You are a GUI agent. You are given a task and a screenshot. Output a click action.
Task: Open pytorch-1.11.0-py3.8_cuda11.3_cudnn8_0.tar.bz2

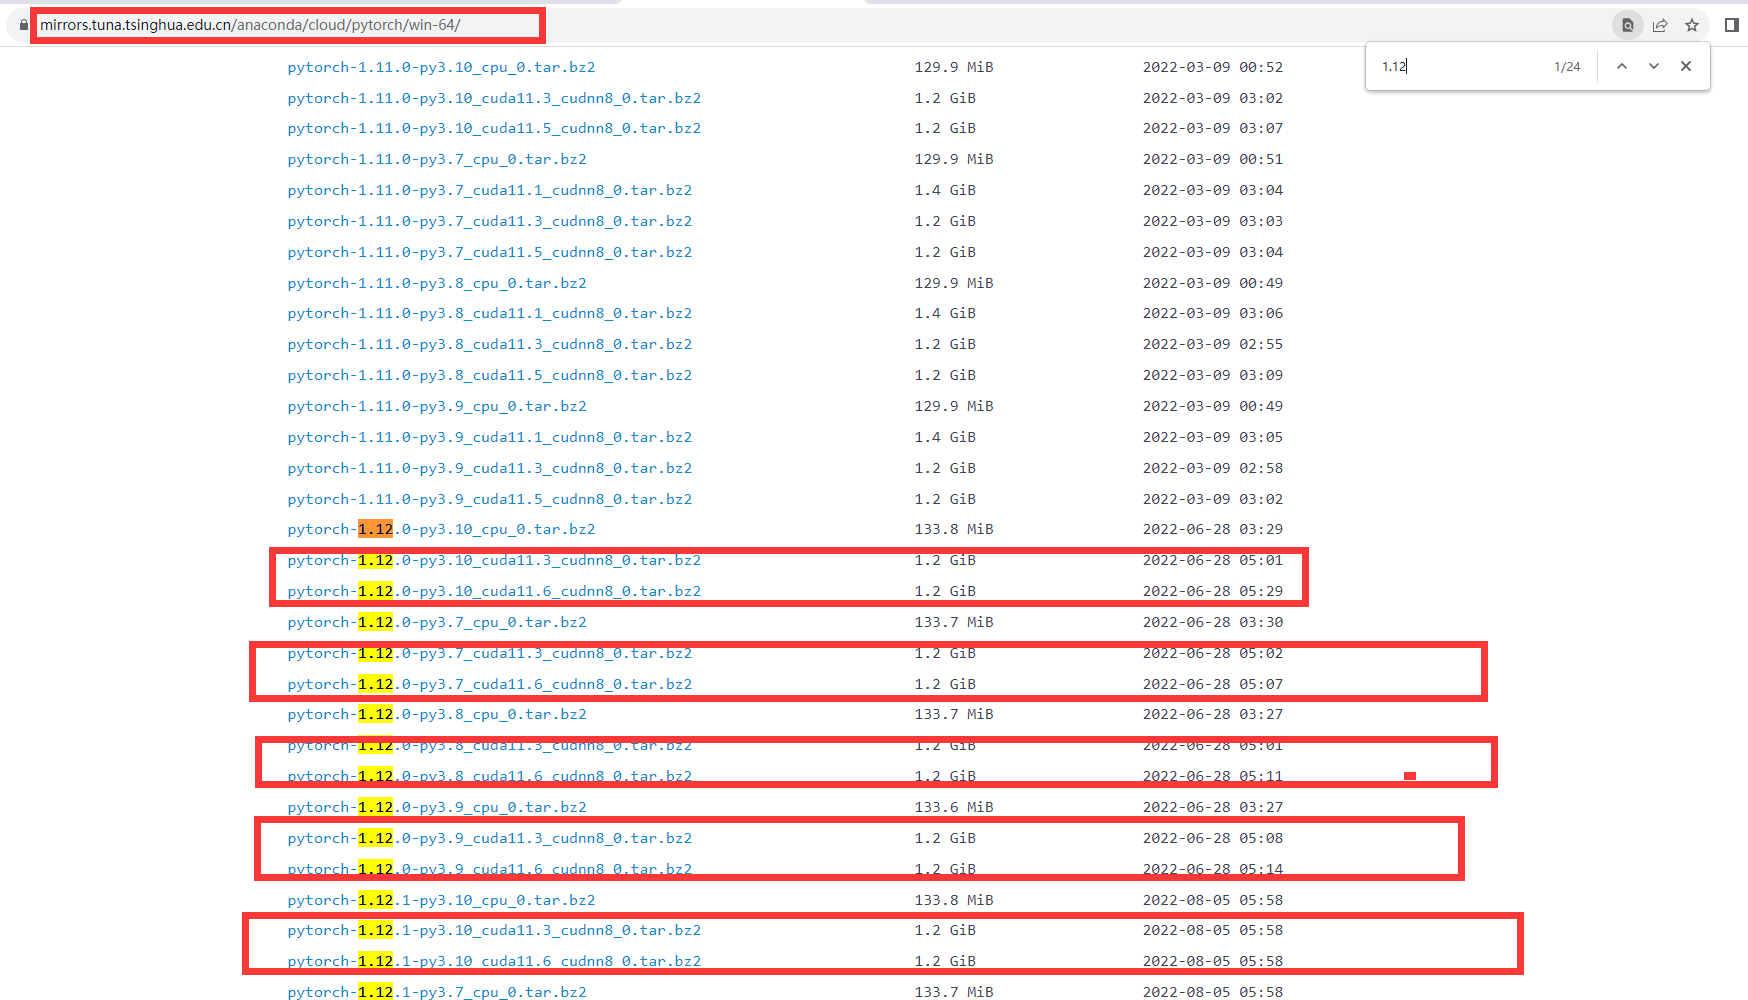click(x=490, y=344)
